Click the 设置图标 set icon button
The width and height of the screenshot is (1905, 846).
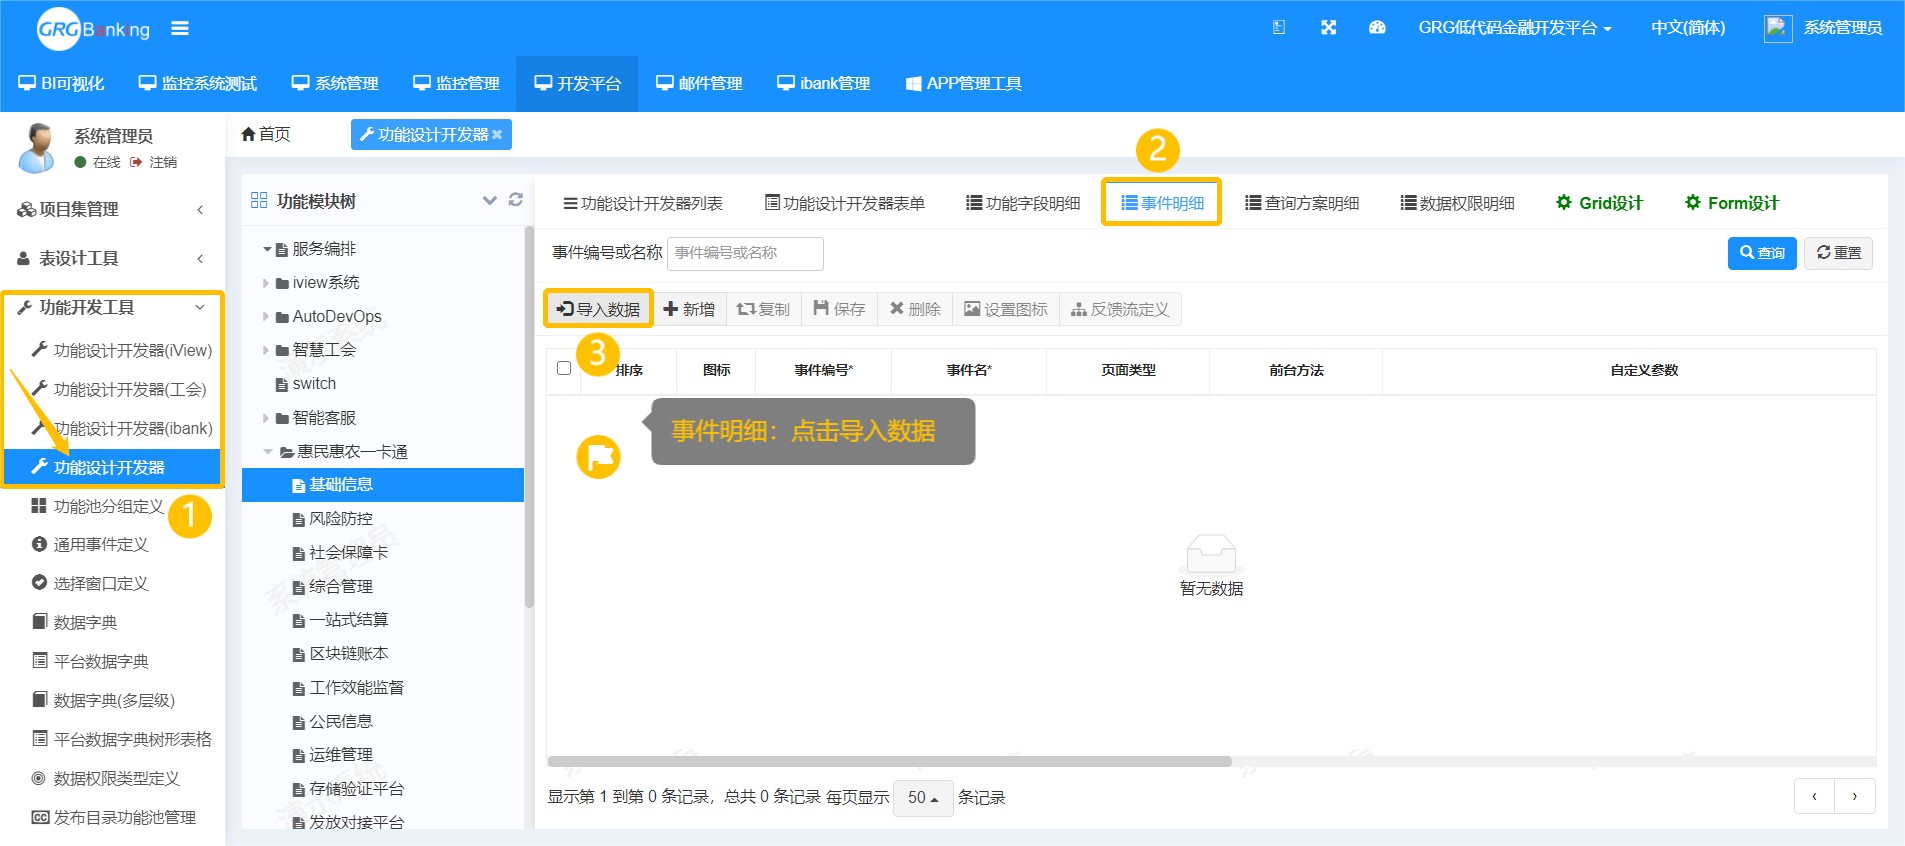[x=1006, y=309]
